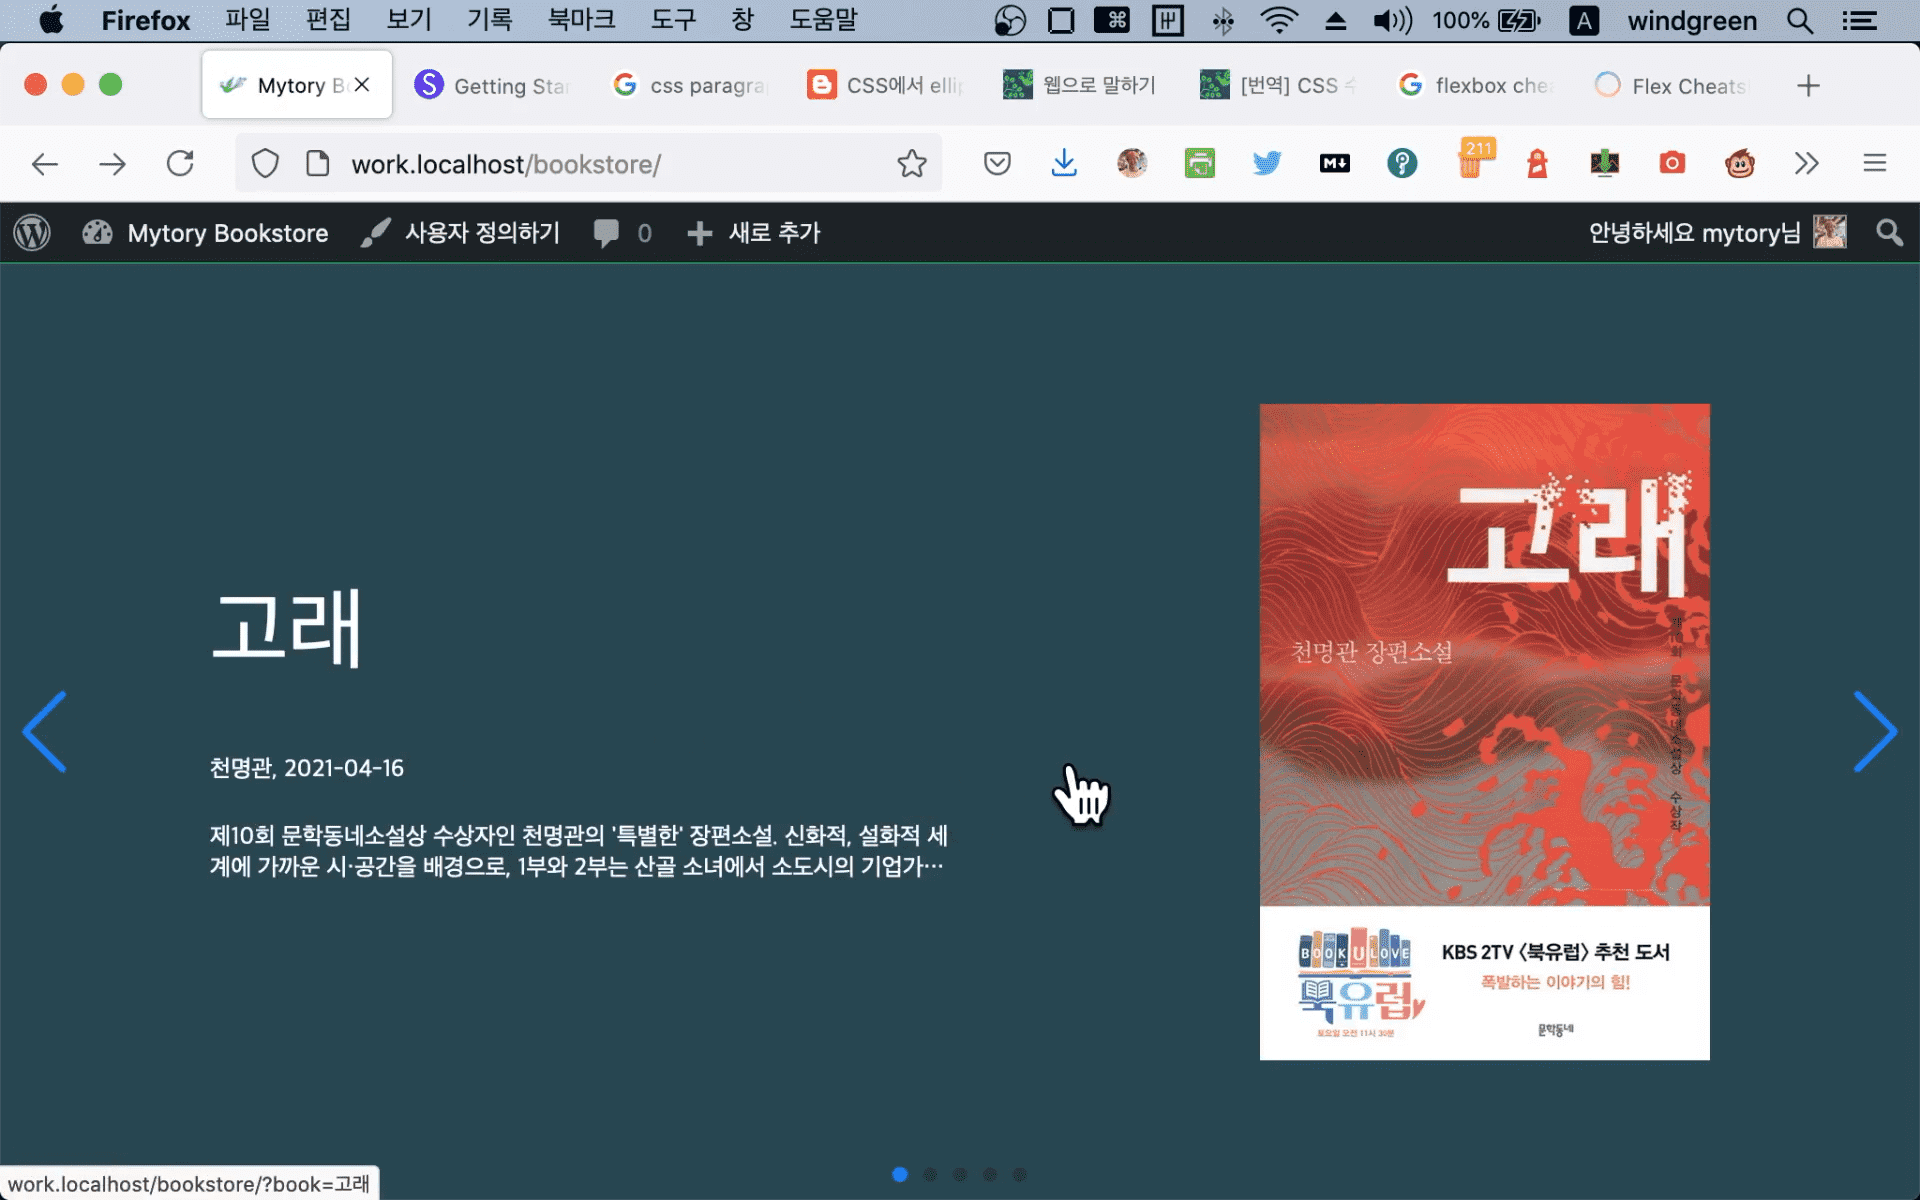Open the admin bar search magnifier
The width and height of the screenshot is (1920, 1200).
point(1889,233)
